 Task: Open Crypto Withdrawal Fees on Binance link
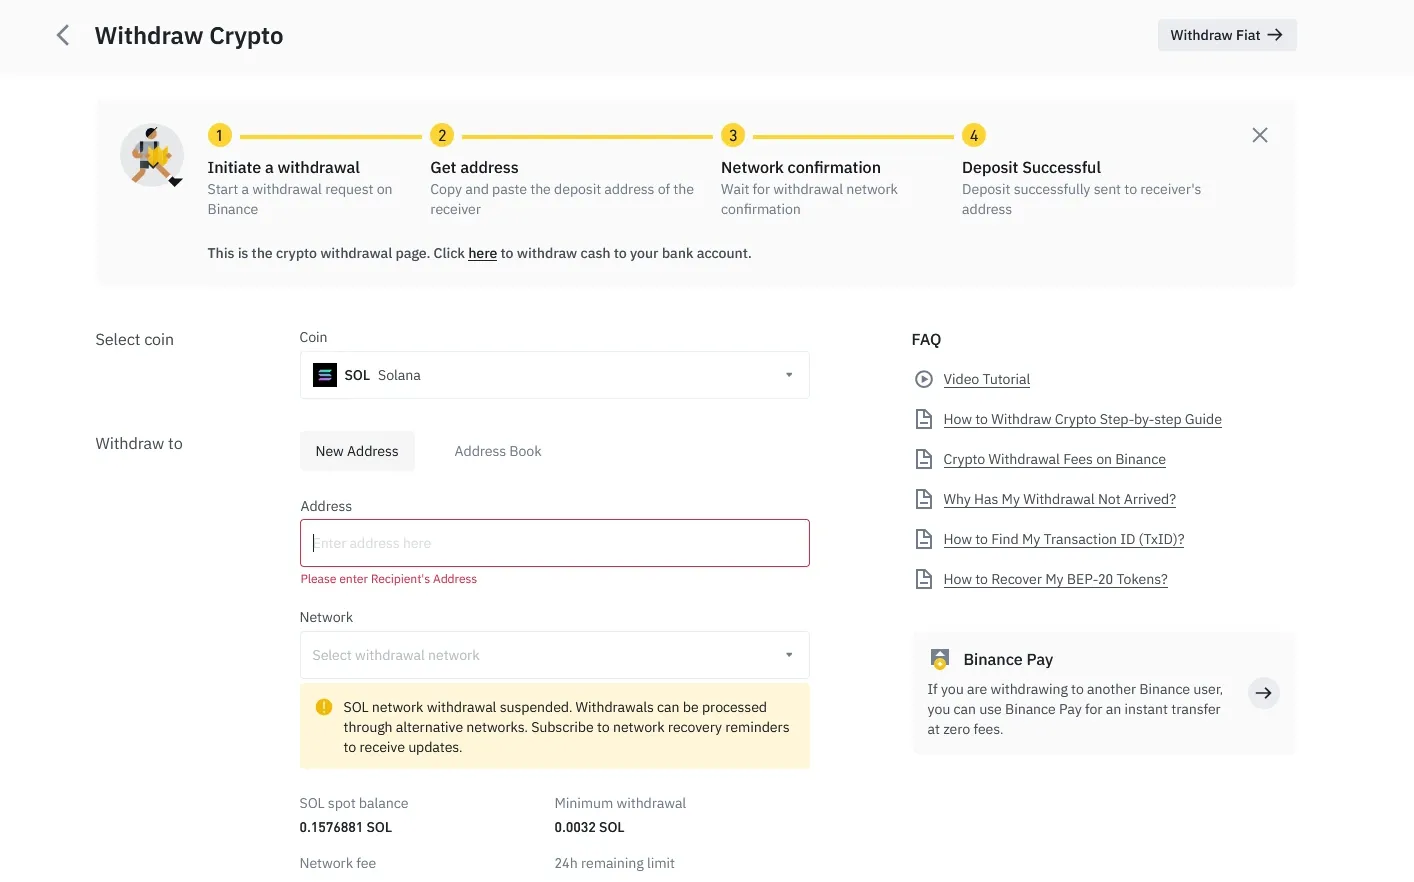[x=1054, y=459]
